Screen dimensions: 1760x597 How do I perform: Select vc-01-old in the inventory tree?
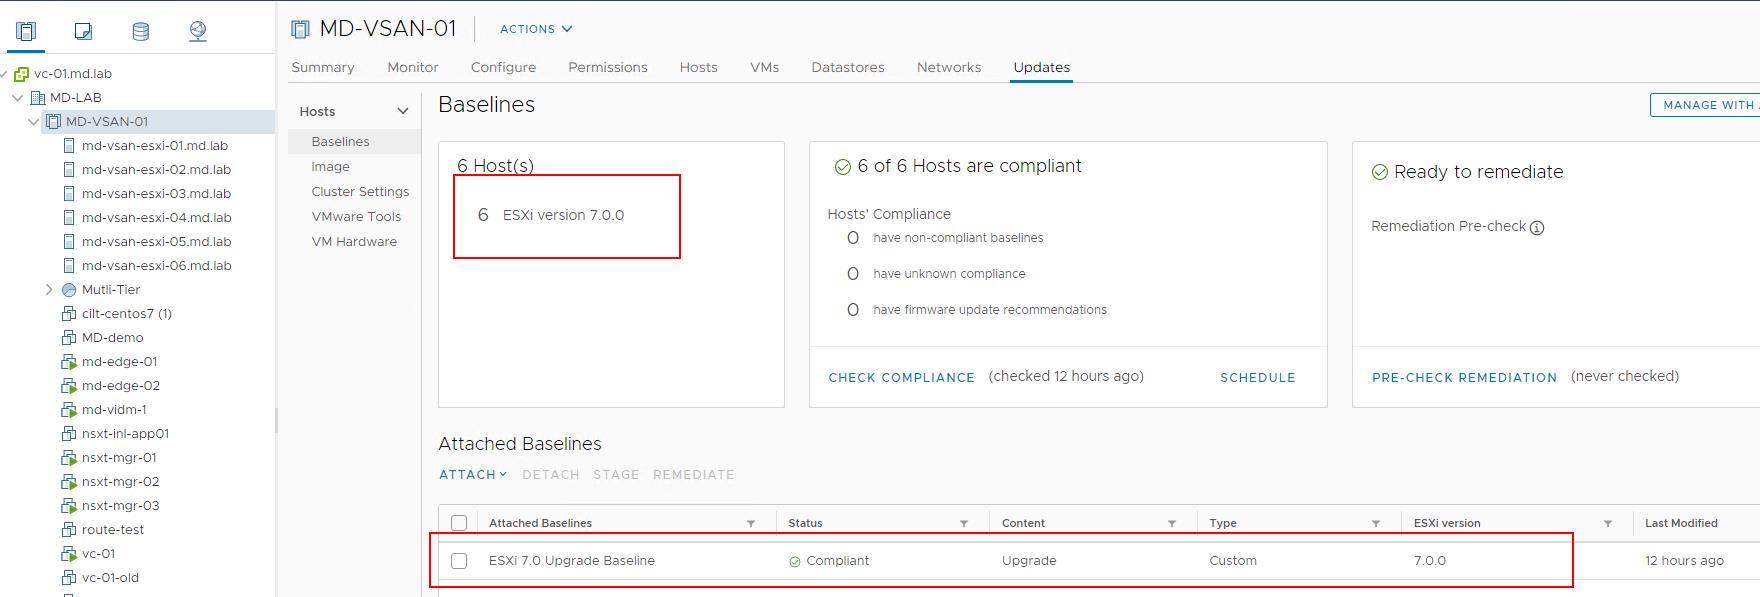[110, 578]
